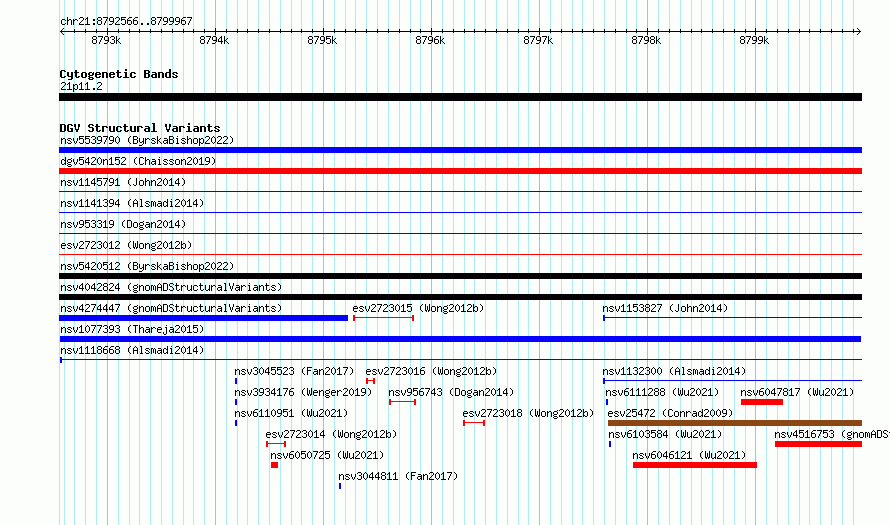Screen dimensions: 890x525
Task: Select the red dgv5420n152 variant bar
Action: coord(460,171)
